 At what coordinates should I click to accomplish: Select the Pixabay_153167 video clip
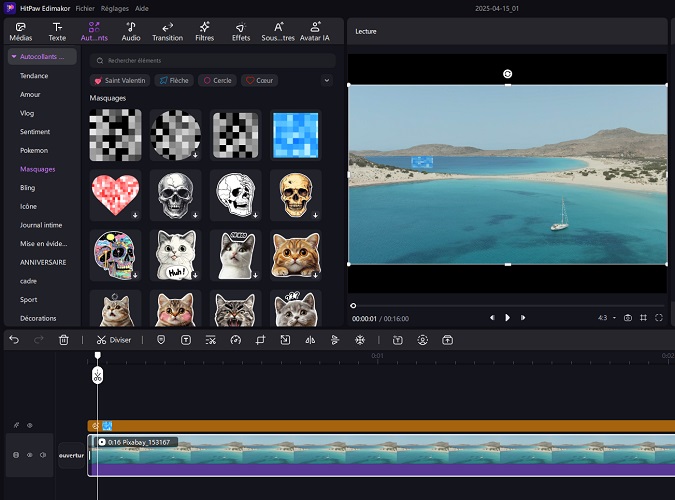click(x=381, y=456)
